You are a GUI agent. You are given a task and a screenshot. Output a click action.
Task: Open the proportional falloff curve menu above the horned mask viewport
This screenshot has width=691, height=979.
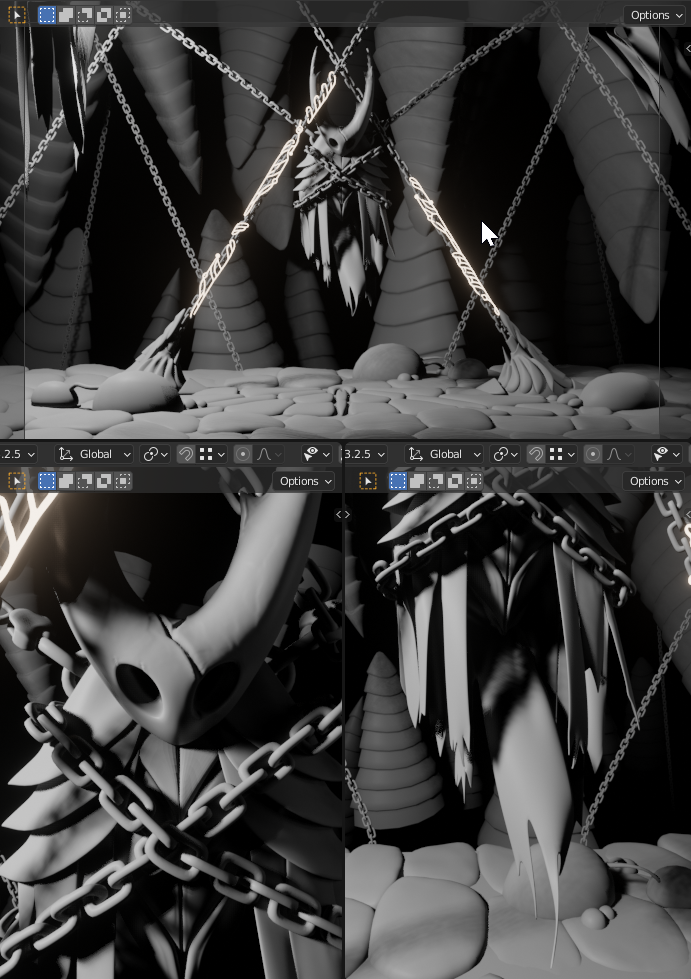pos(270,454)
